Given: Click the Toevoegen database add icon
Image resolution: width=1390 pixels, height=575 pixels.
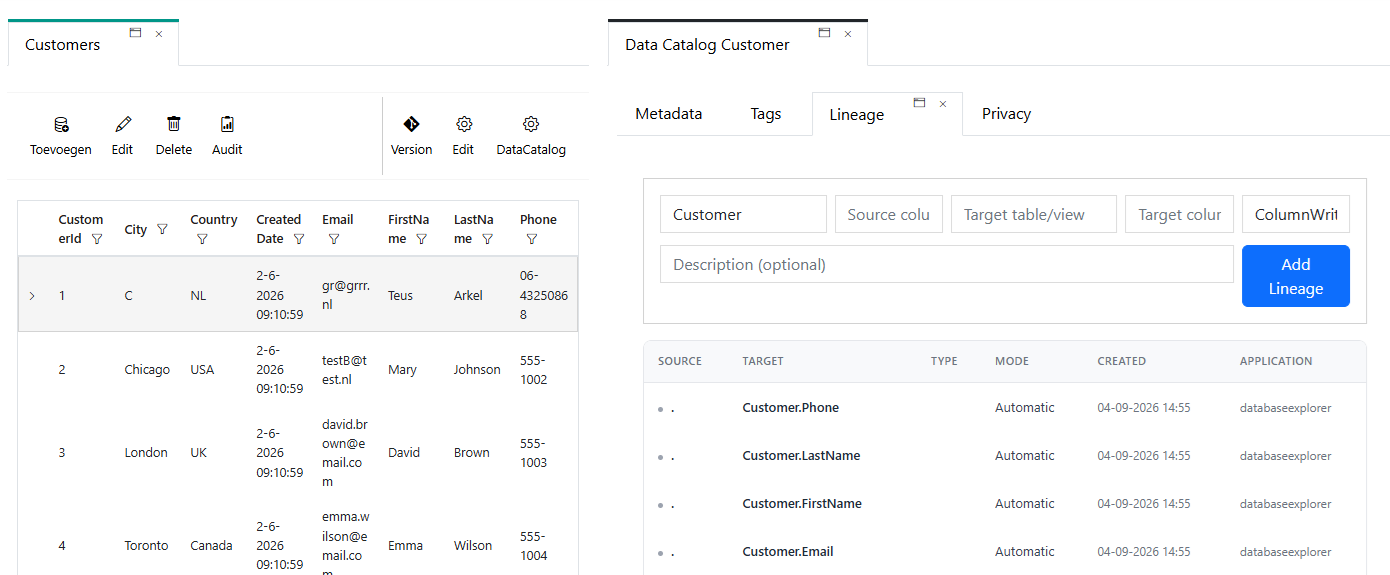Looking at the screenshot, I should coord(61,125).
